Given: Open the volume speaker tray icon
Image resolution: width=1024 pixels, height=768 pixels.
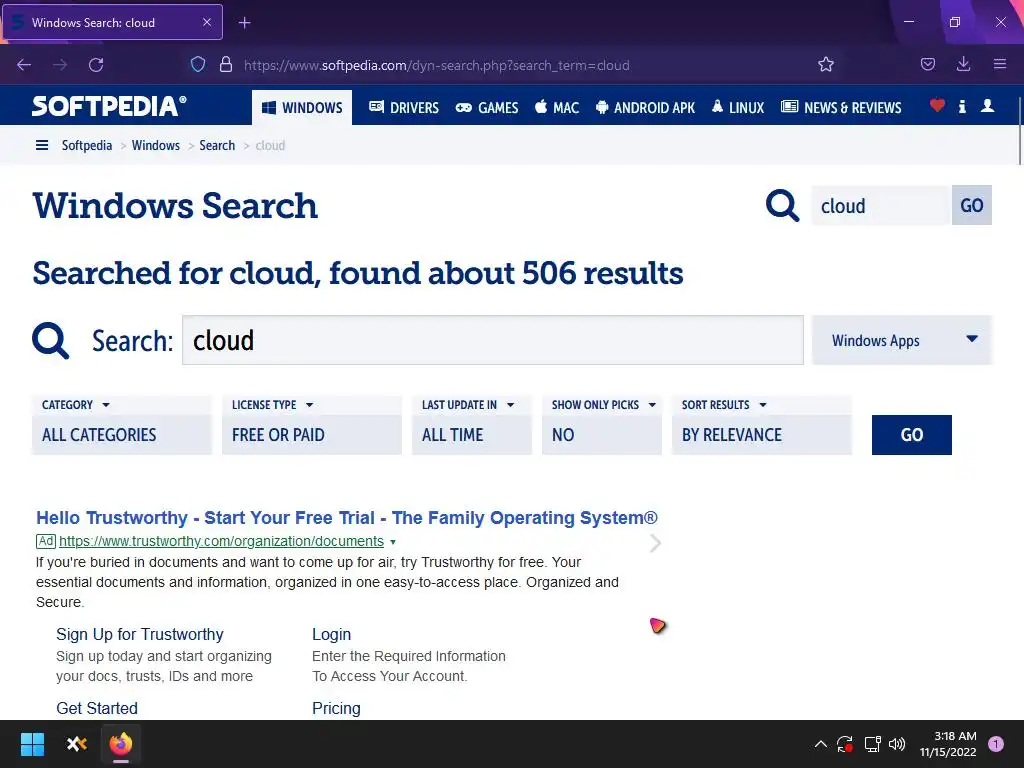Looking at the screenshot, I should pos(897,744).
